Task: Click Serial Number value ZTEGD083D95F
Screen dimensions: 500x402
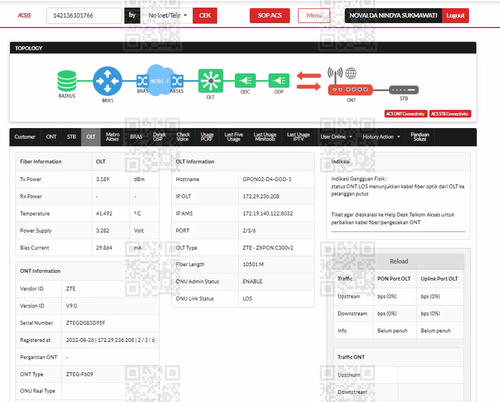Action: click(x=86, y=323)
